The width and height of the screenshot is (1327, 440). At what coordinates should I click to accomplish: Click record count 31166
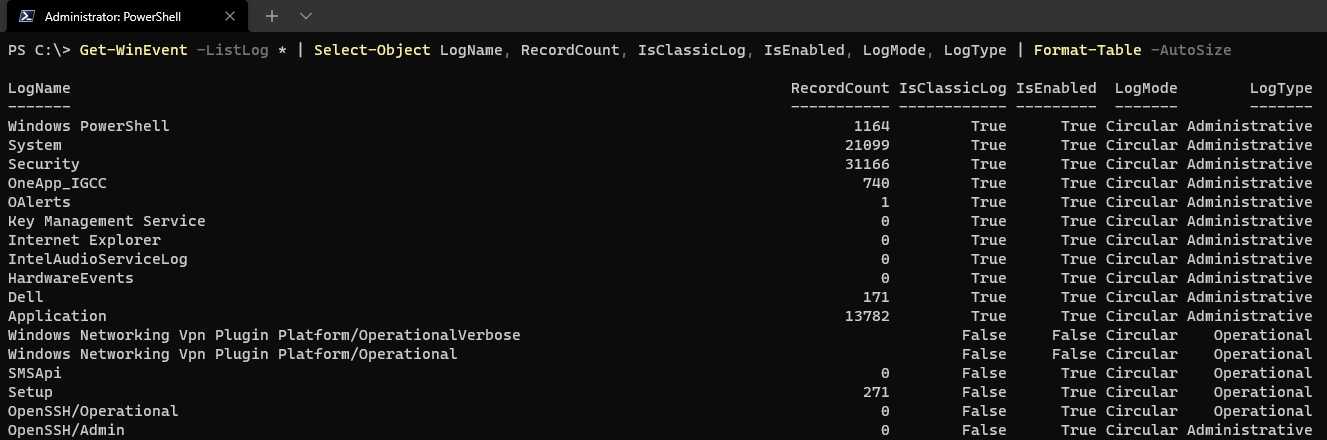(867, 164)
